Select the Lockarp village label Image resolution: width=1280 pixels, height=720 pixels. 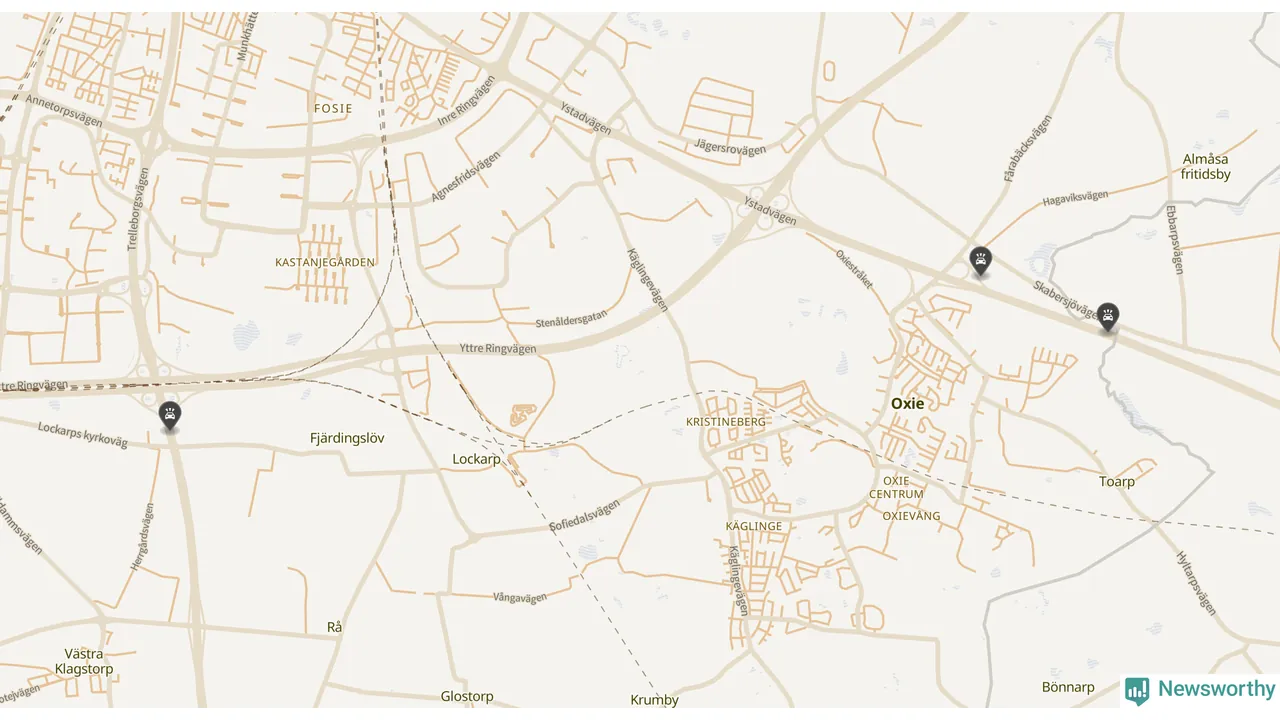pyautogui.click(x=476, y=459)
